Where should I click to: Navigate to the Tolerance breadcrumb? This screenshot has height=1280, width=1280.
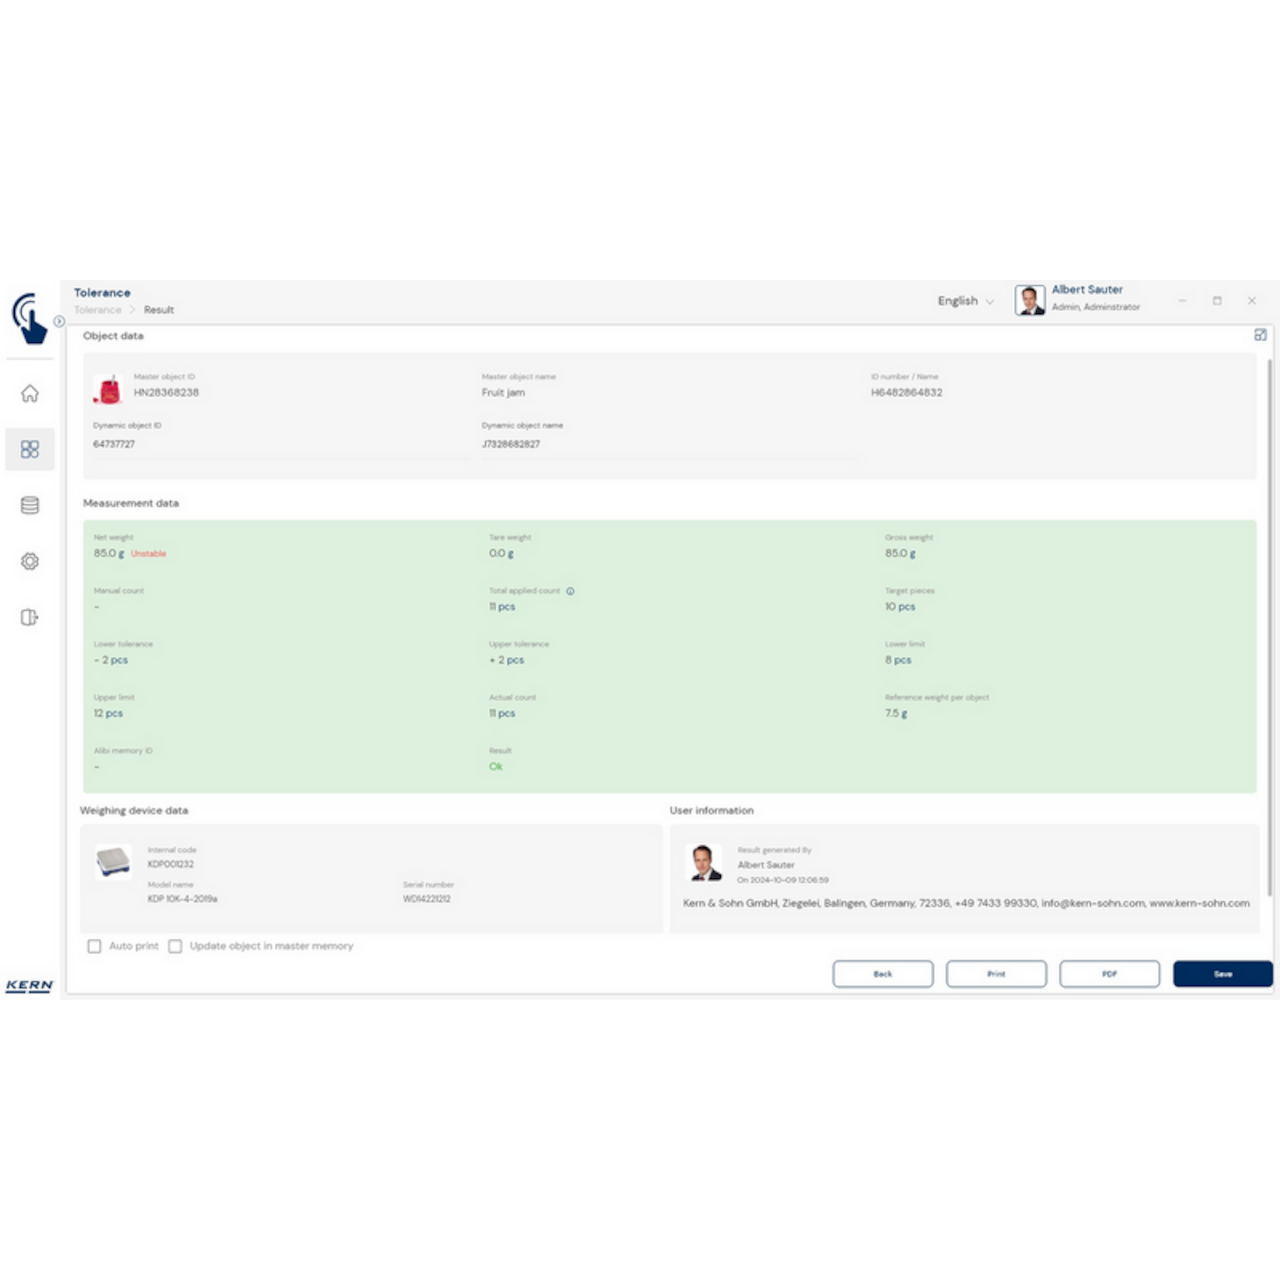coord(97,310)
